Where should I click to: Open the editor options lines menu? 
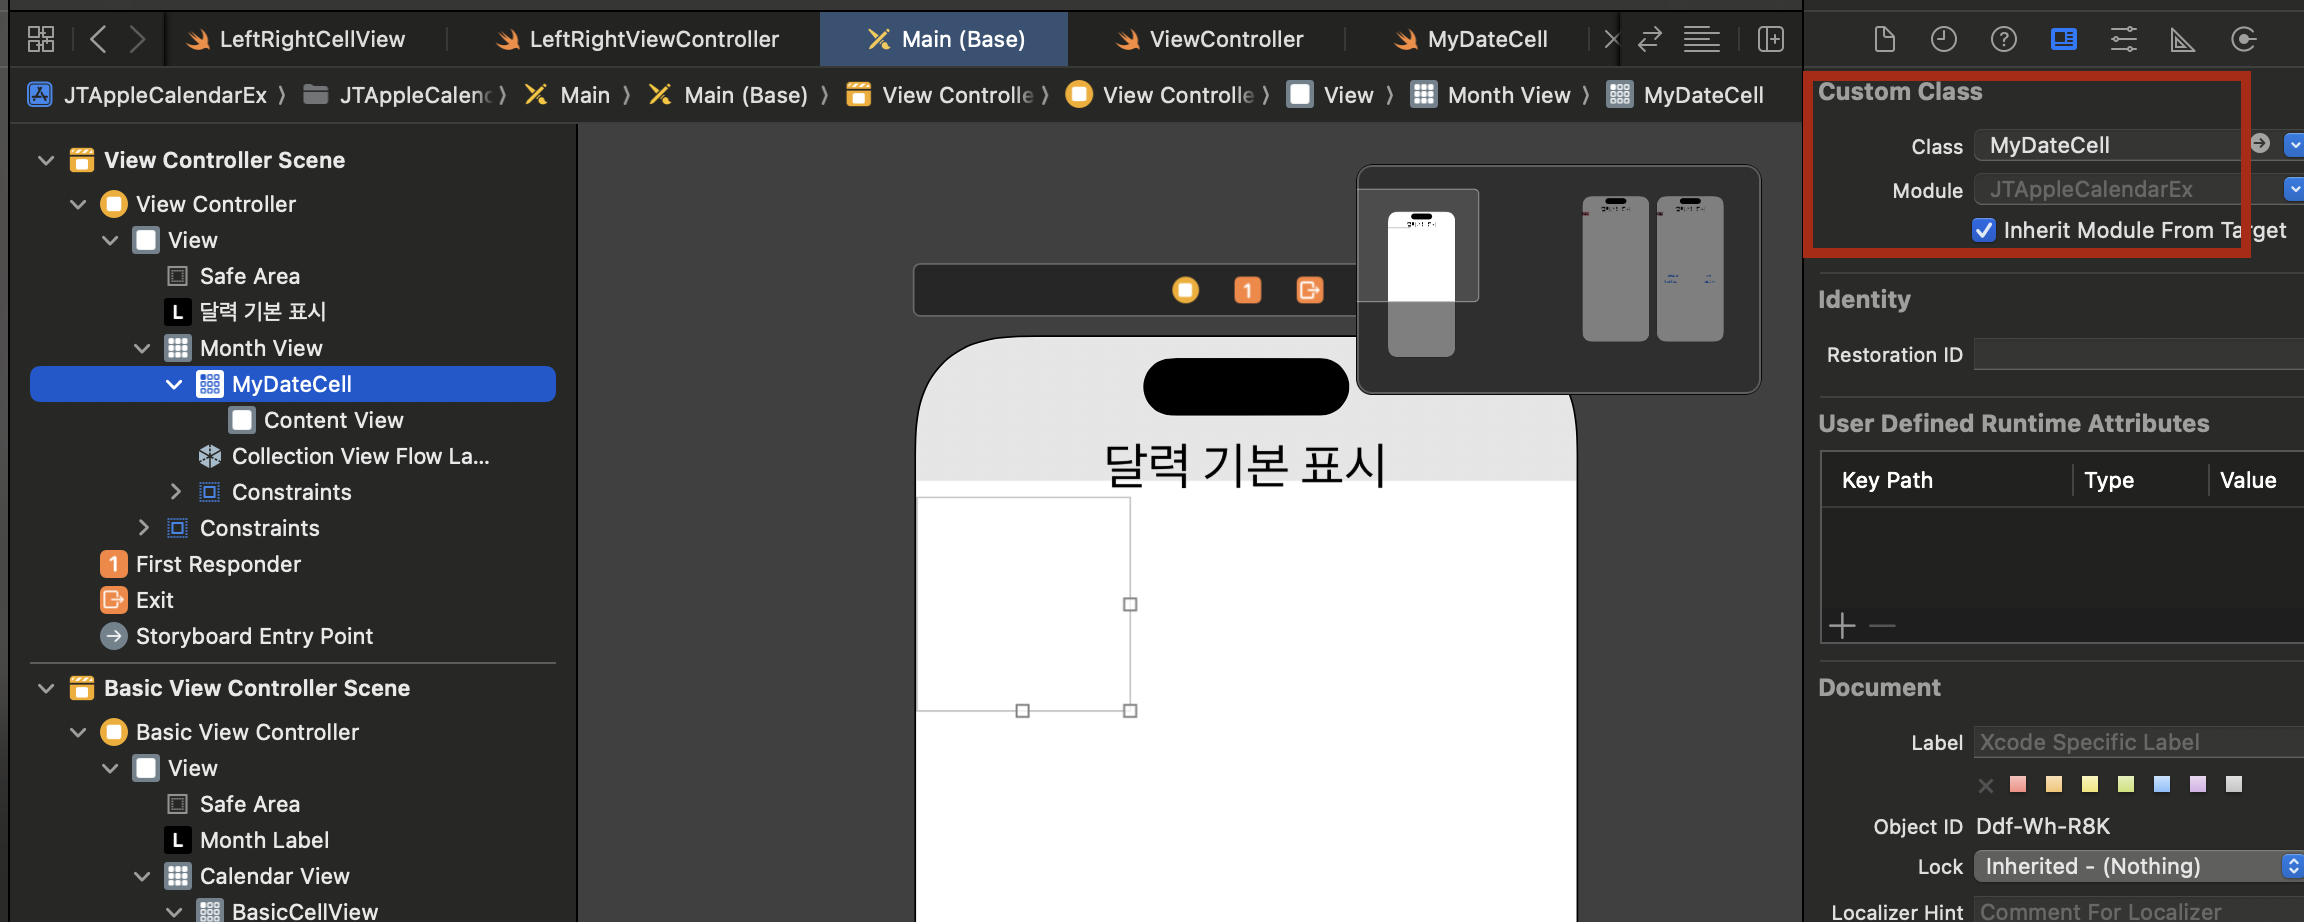1701,39
